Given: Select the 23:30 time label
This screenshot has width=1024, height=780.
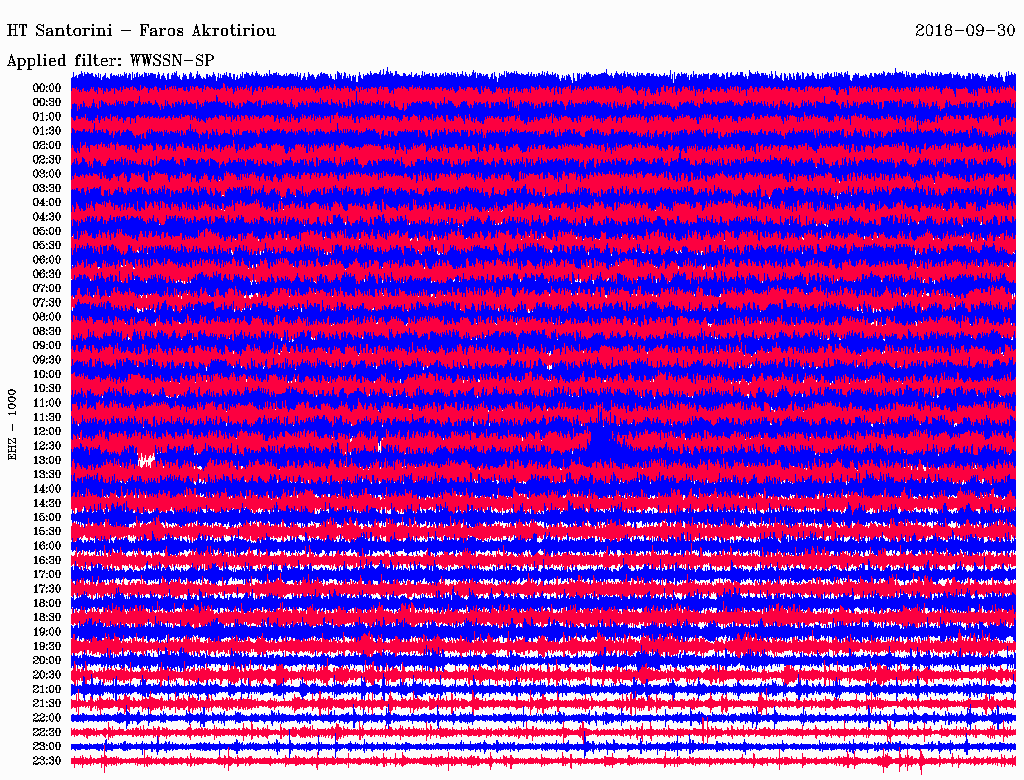Looking at the screenshot, I should 47,760.
